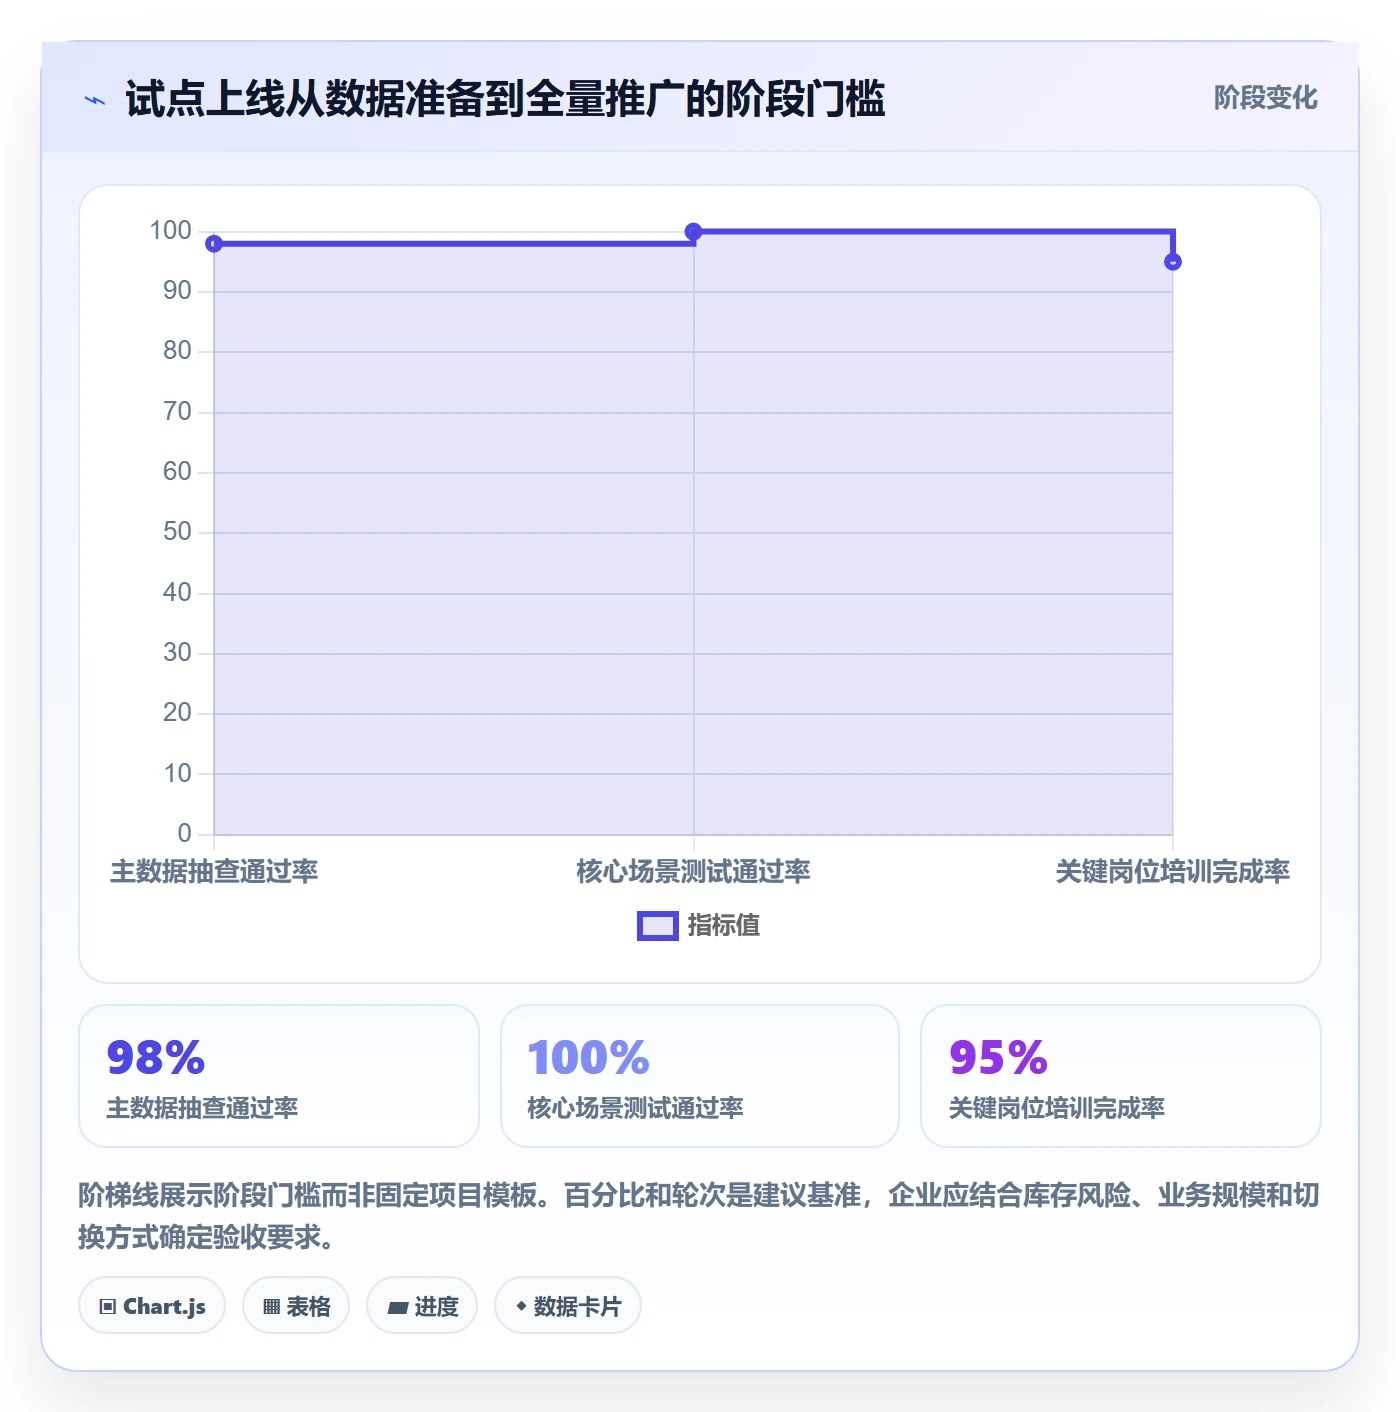The width and height of the screenshot is (1400, 1412).
Task: Click the Chart.js tag chip
Action: (152, 1305)
